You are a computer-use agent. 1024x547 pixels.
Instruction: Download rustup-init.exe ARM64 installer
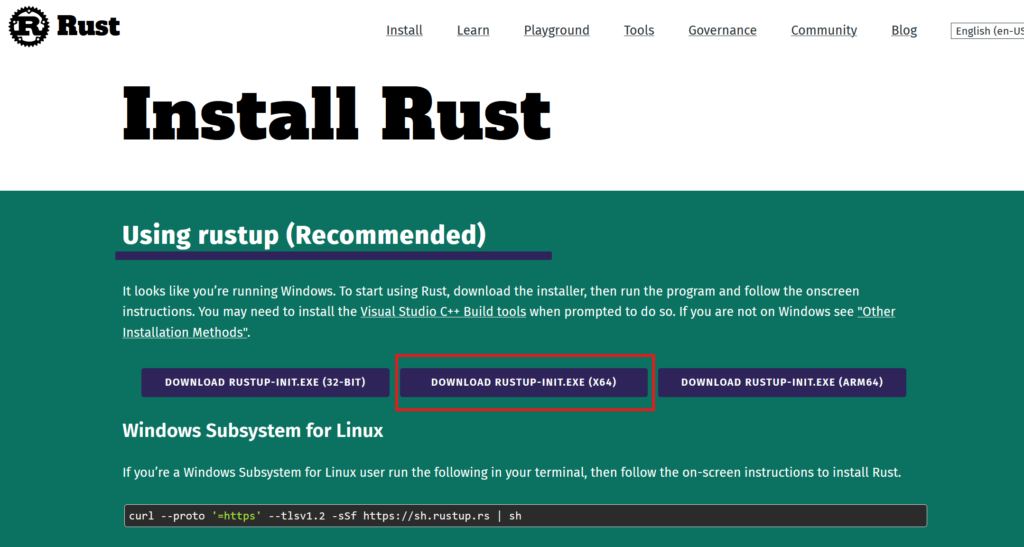point(782,383)
